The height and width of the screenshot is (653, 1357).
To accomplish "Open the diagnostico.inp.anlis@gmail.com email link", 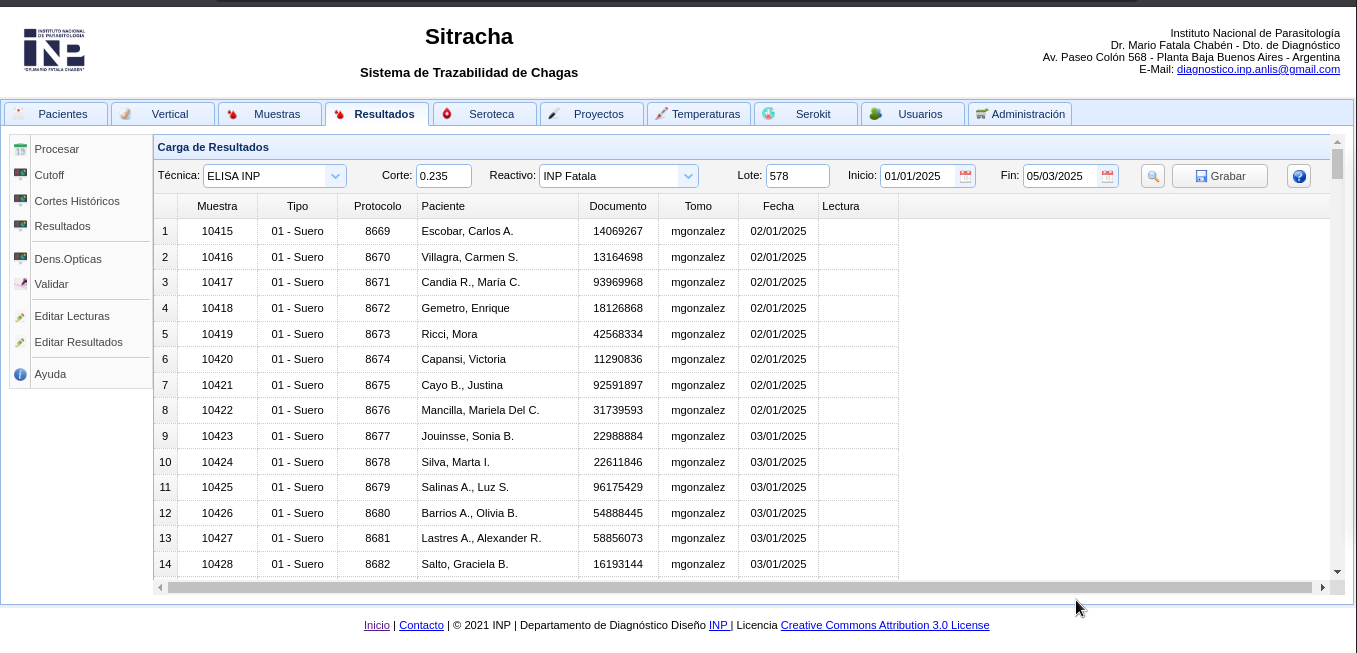I will (1258, 69).
